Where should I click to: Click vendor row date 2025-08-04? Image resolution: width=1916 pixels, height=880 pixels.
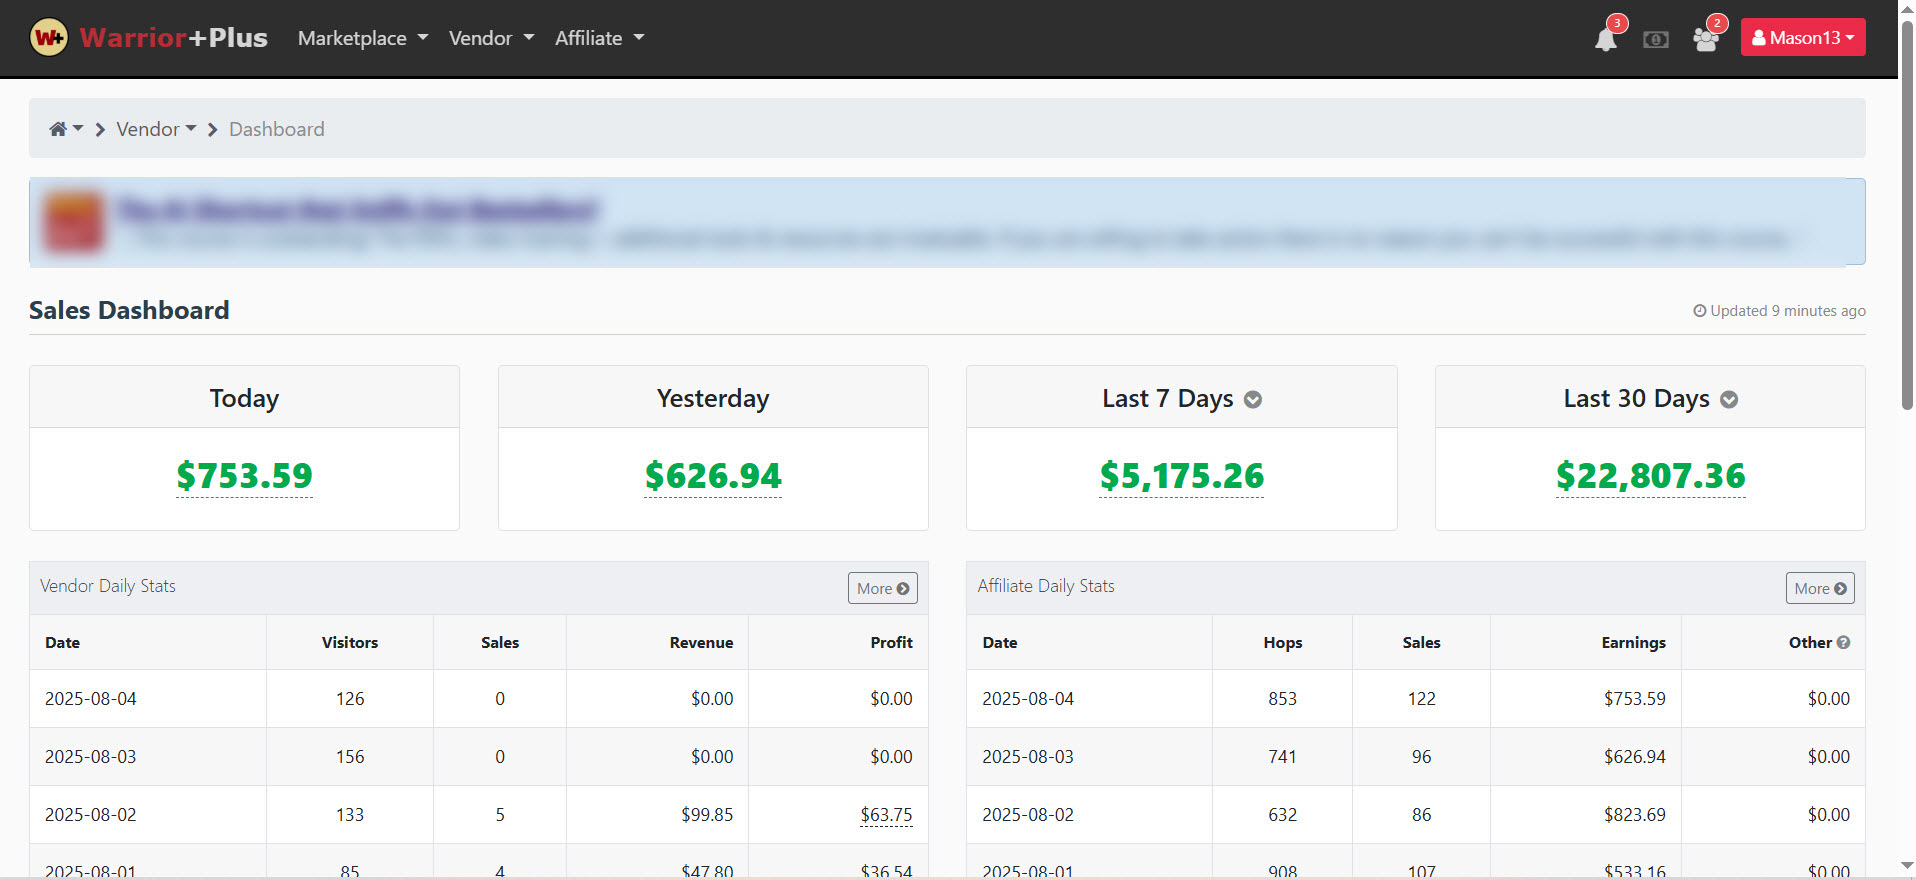(91, 699)
